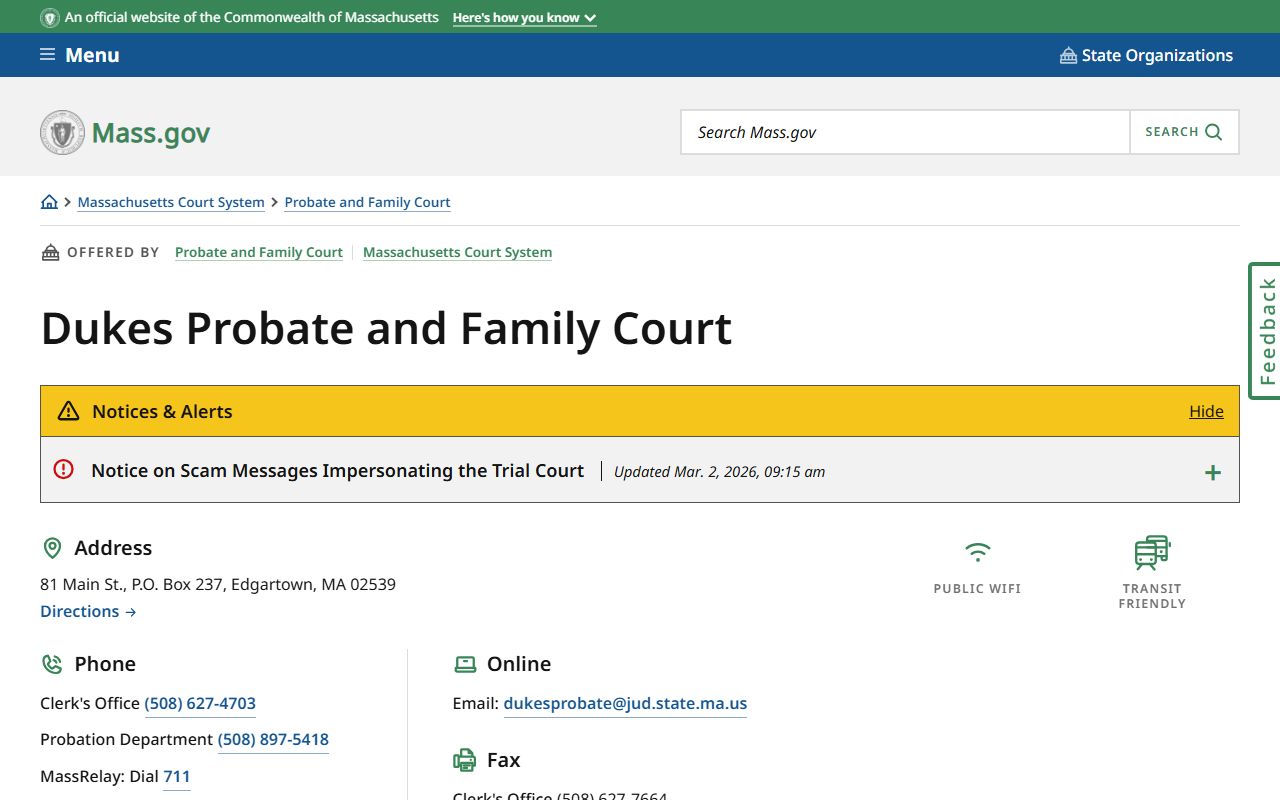Image resolution: width=1280 pixels, height=800 pixels.
Task: Click MassRelay 711 link
Action: (x=177, y=776)
